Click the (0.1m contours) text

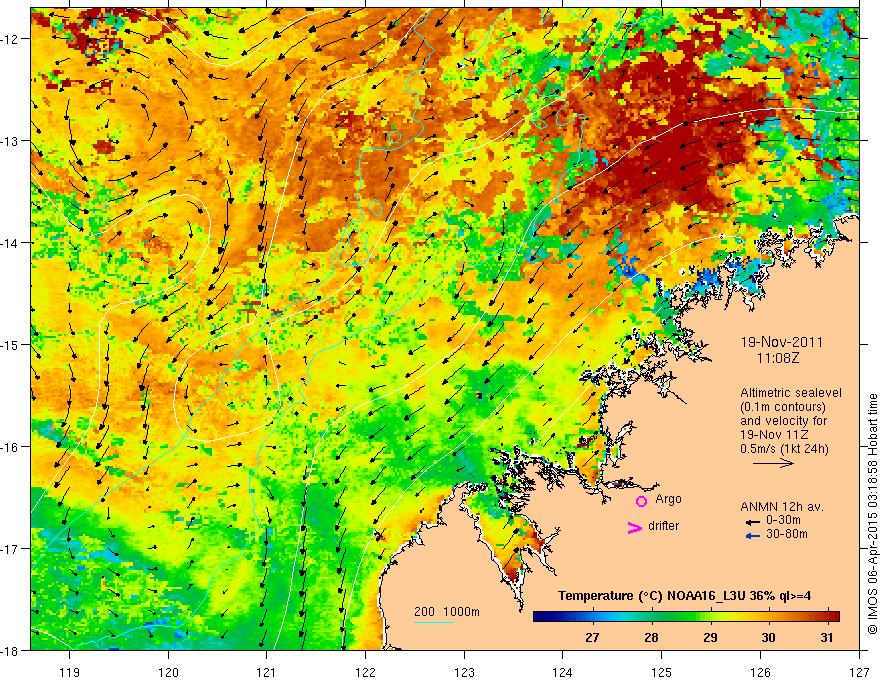(x=783, y=407)
